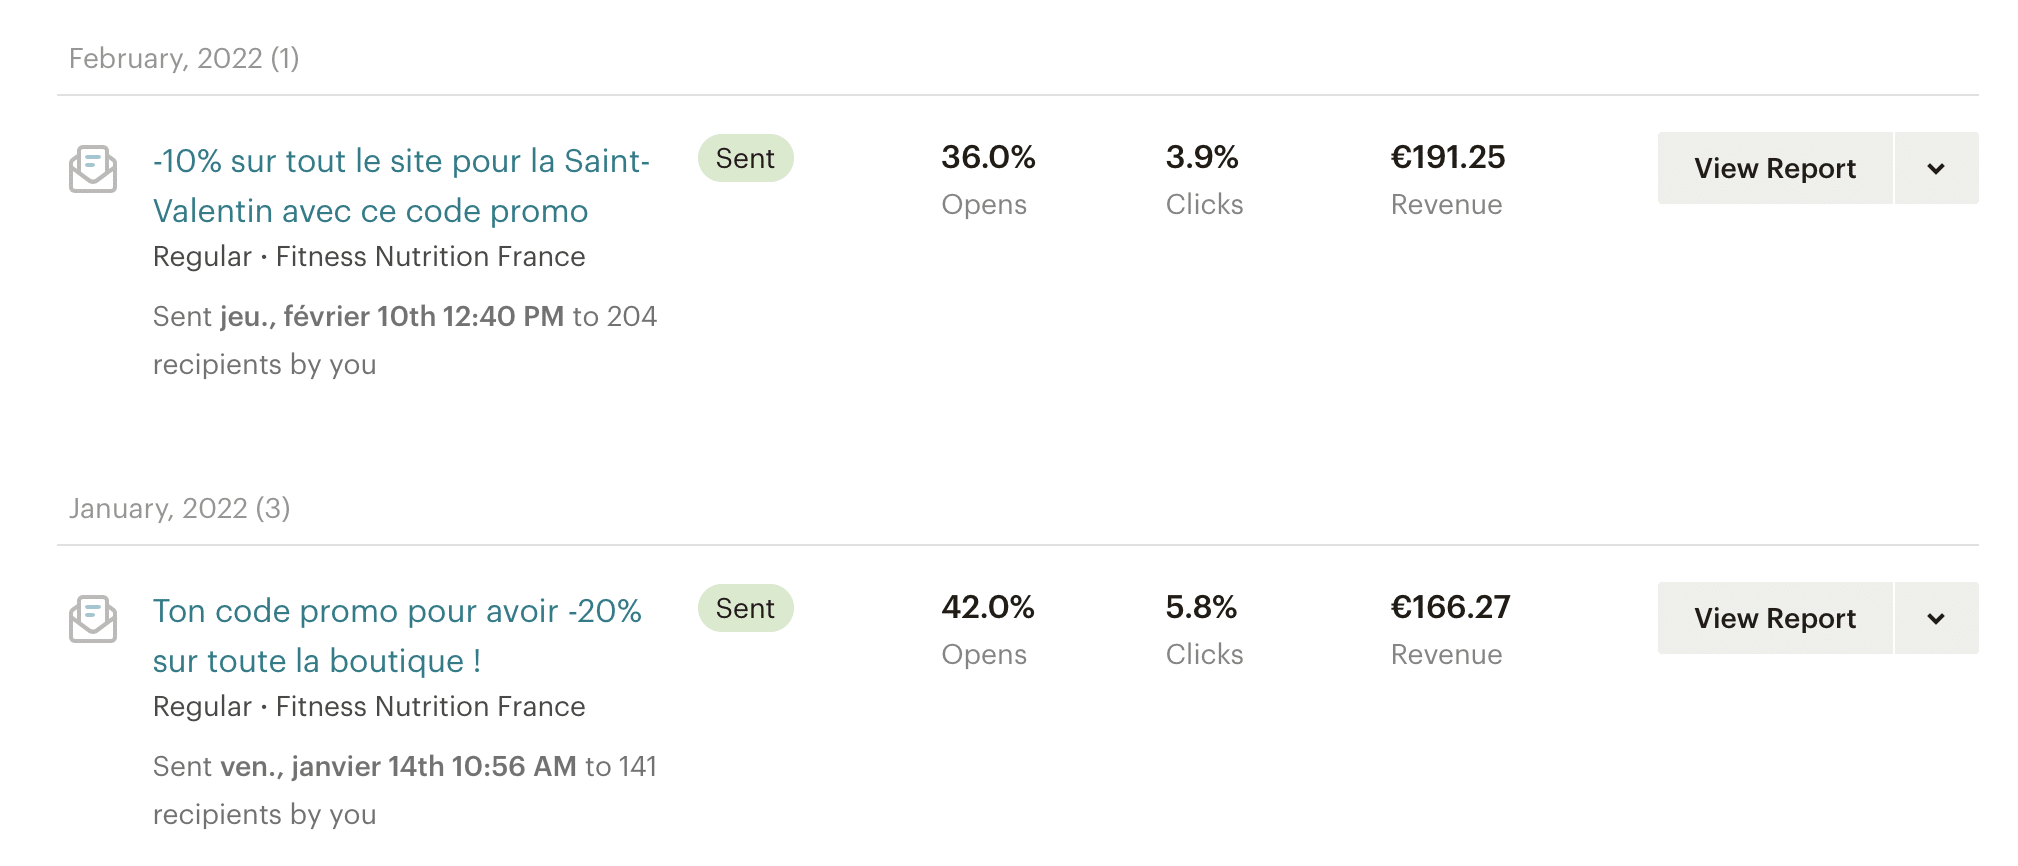Screen dimensions: 2018x866
Task: Click the email icon beside the Saint-Valentin campaign
Action: point(93,169)
